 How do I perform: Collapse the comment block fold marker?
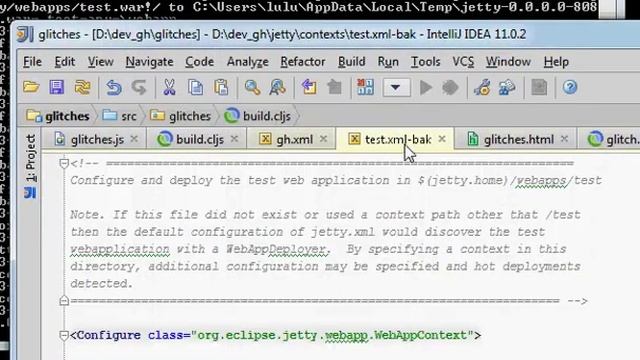click(x=64, y=164)
